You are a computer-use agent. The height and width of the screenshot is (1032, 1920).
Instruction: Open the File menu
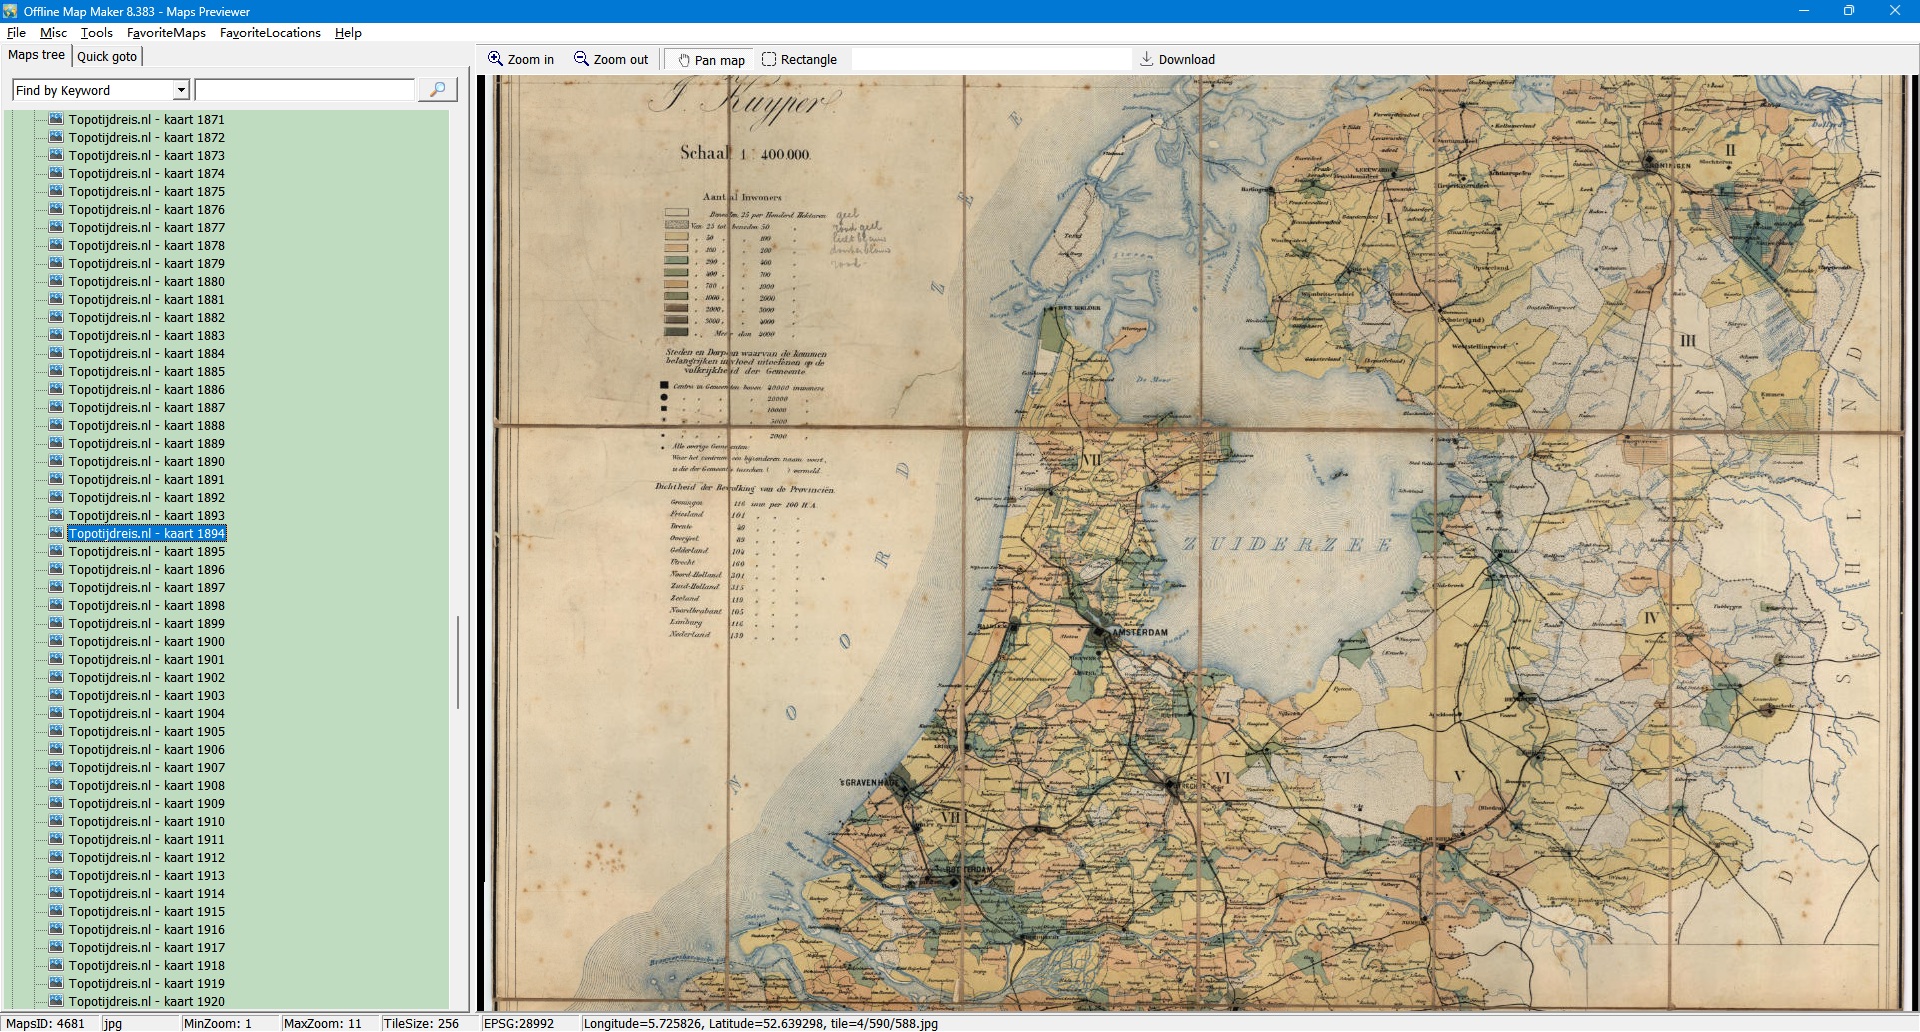click(16, 33)
